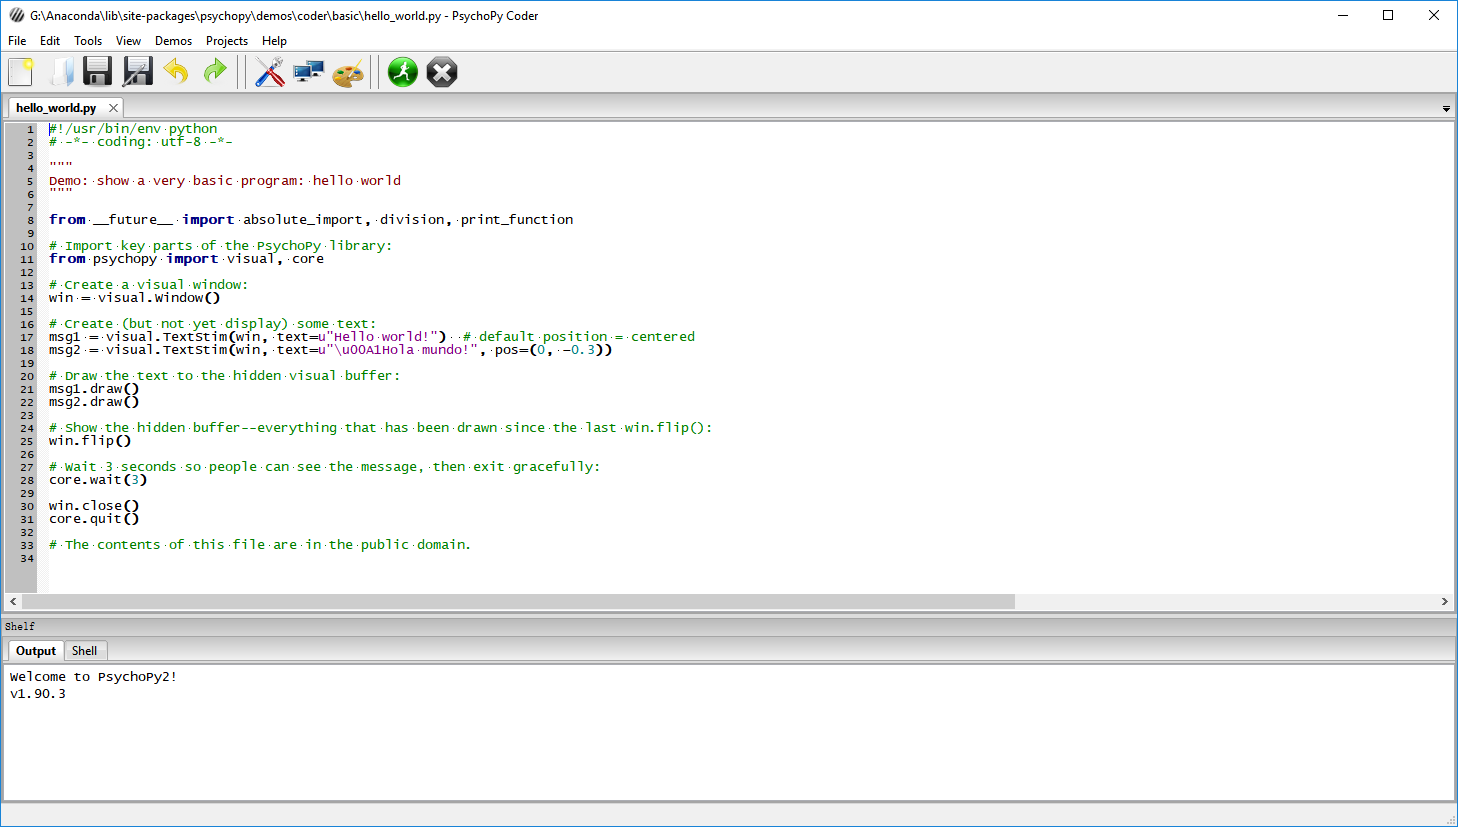Click the '# Import key parts' comment line
This screenshot has width=1458, height=827.
click(x=220, y=246)
